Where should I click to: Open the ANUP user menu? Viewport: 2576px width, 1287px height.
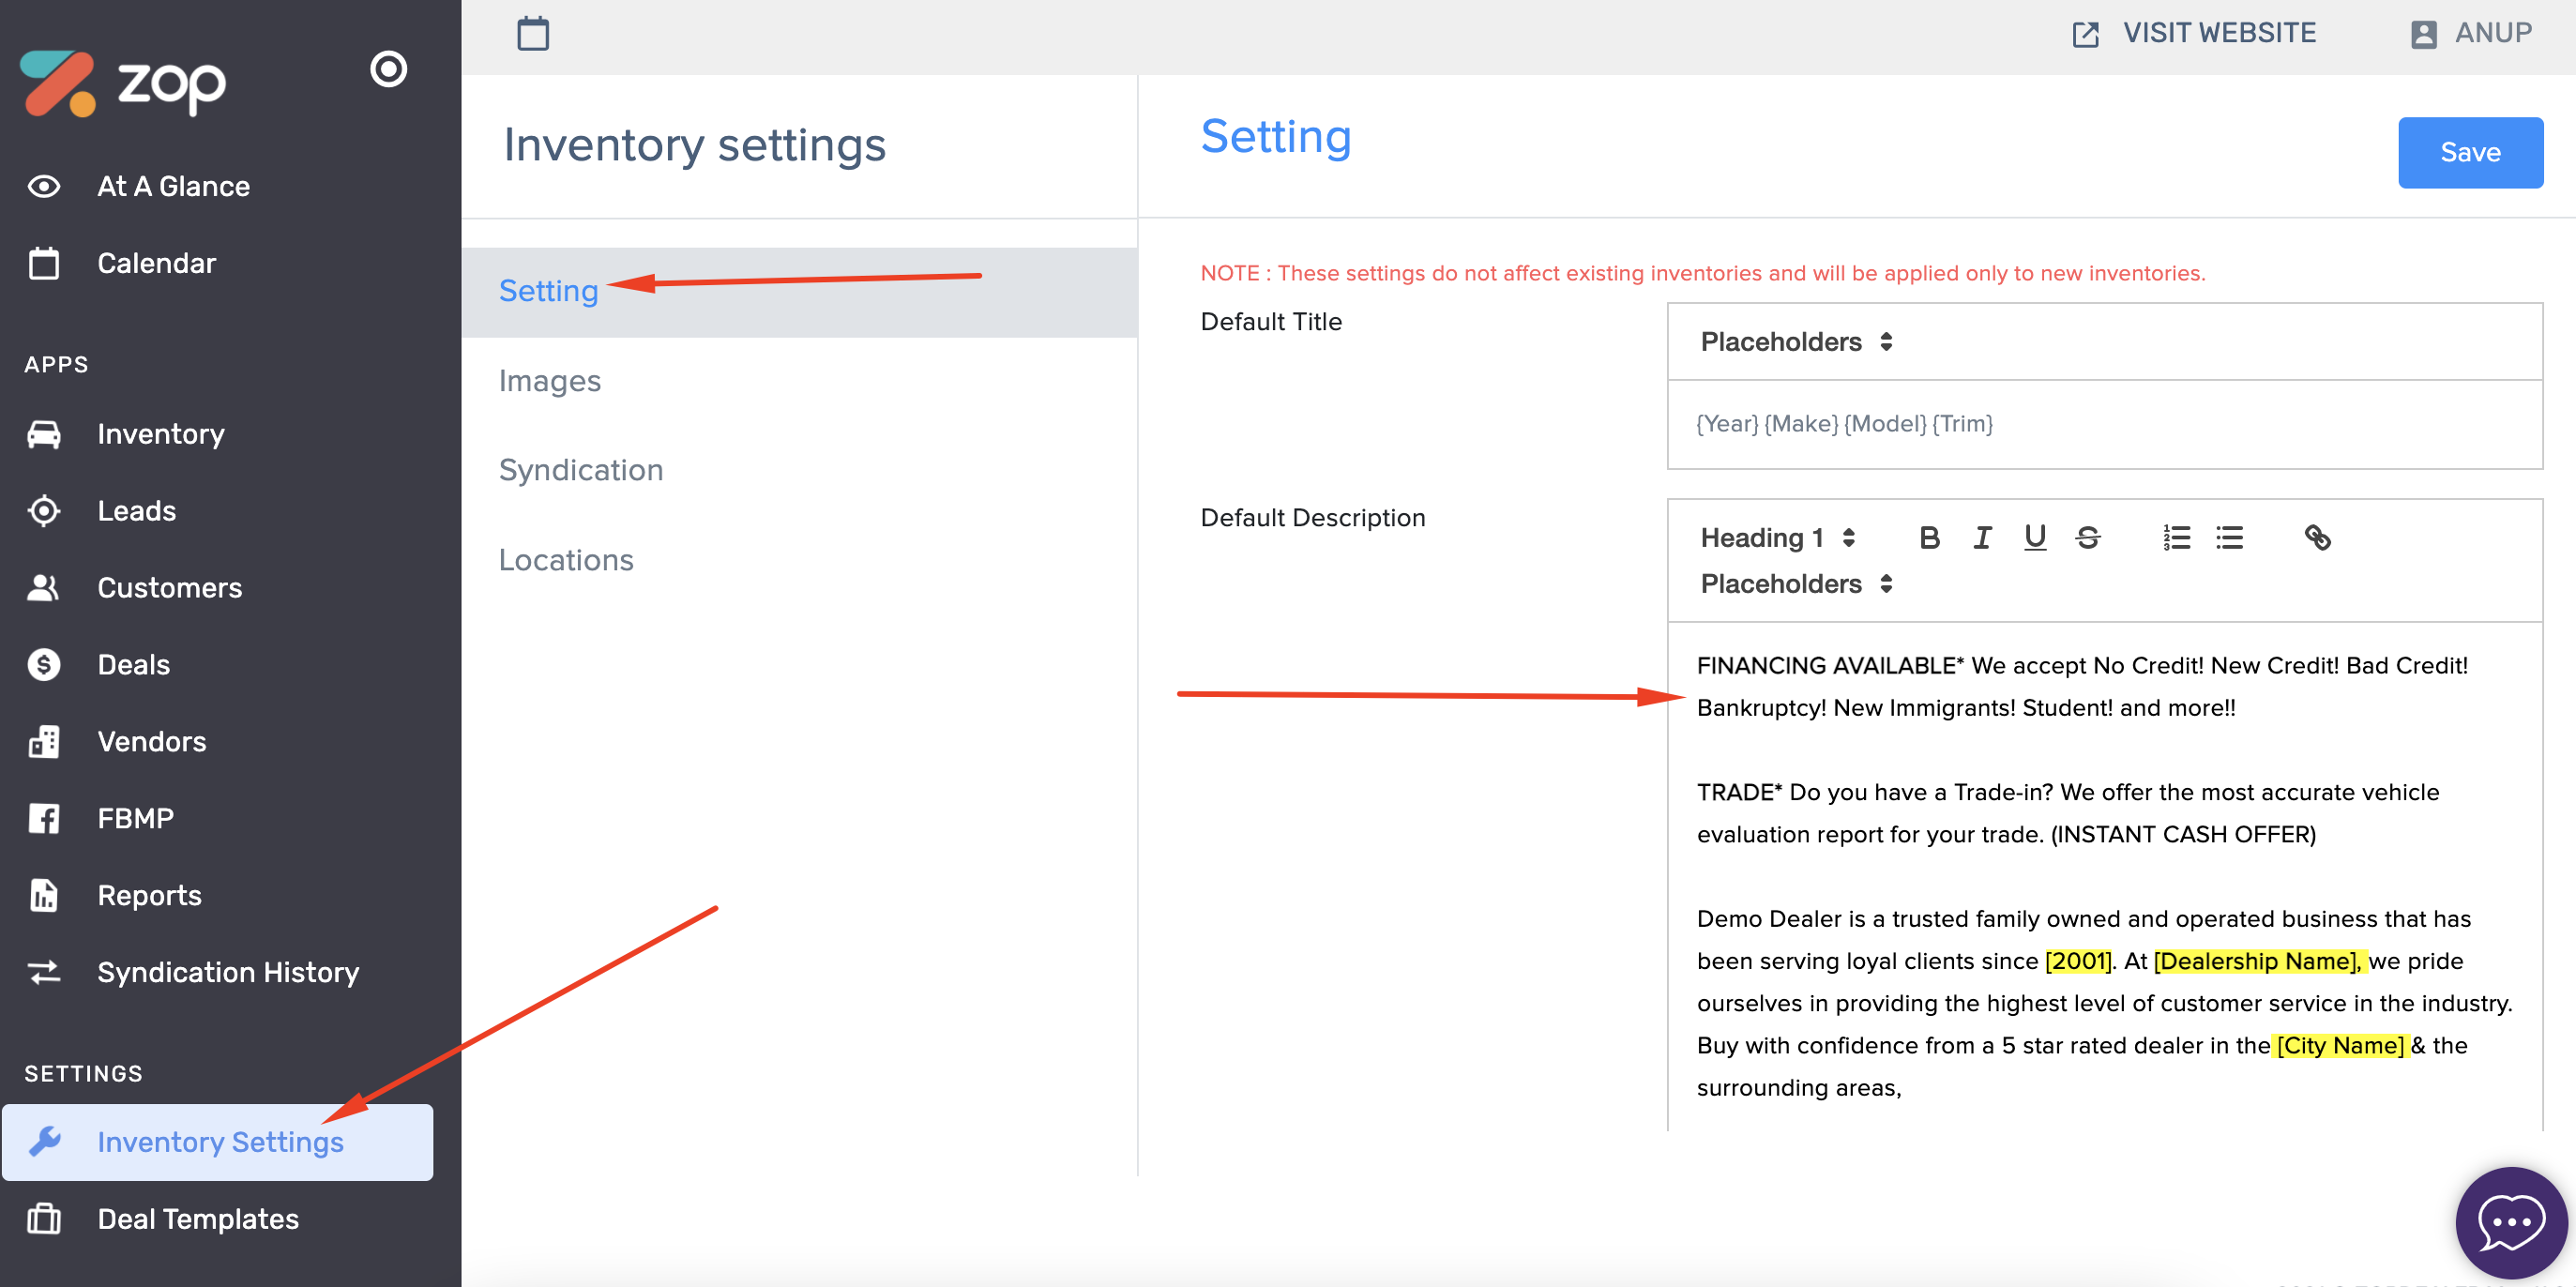click(2471, 34)
